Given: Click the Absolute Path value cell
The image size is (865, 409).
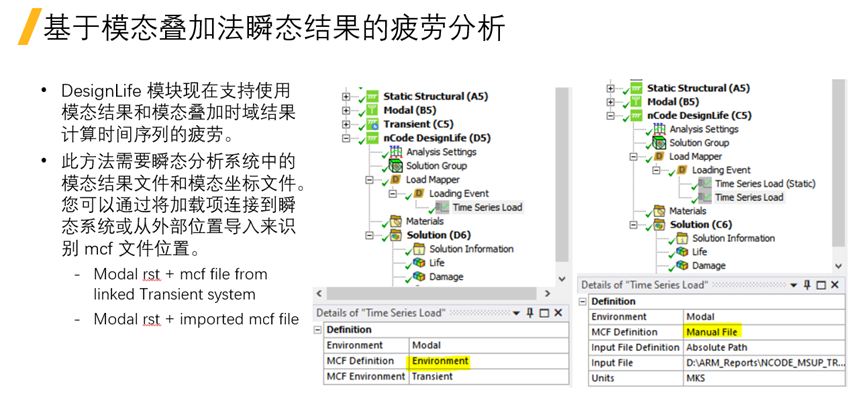Looking at the screenshot, I should [x=764, y=348].
